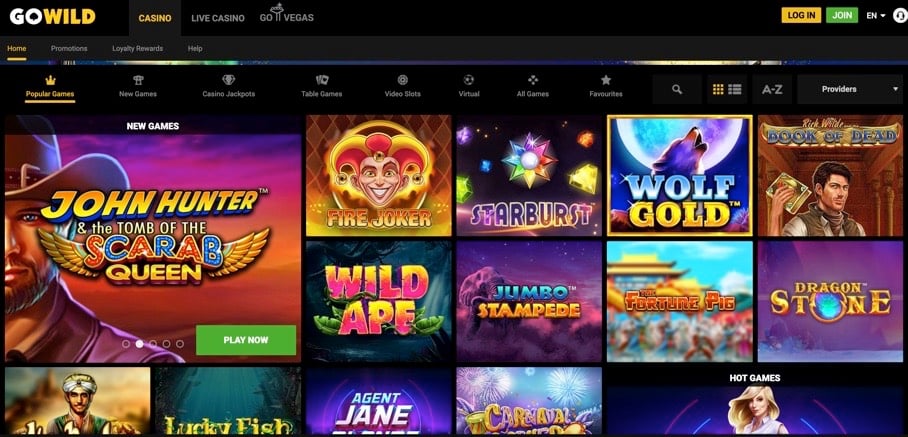Switch to list view layout

click(x=735, y=89)
